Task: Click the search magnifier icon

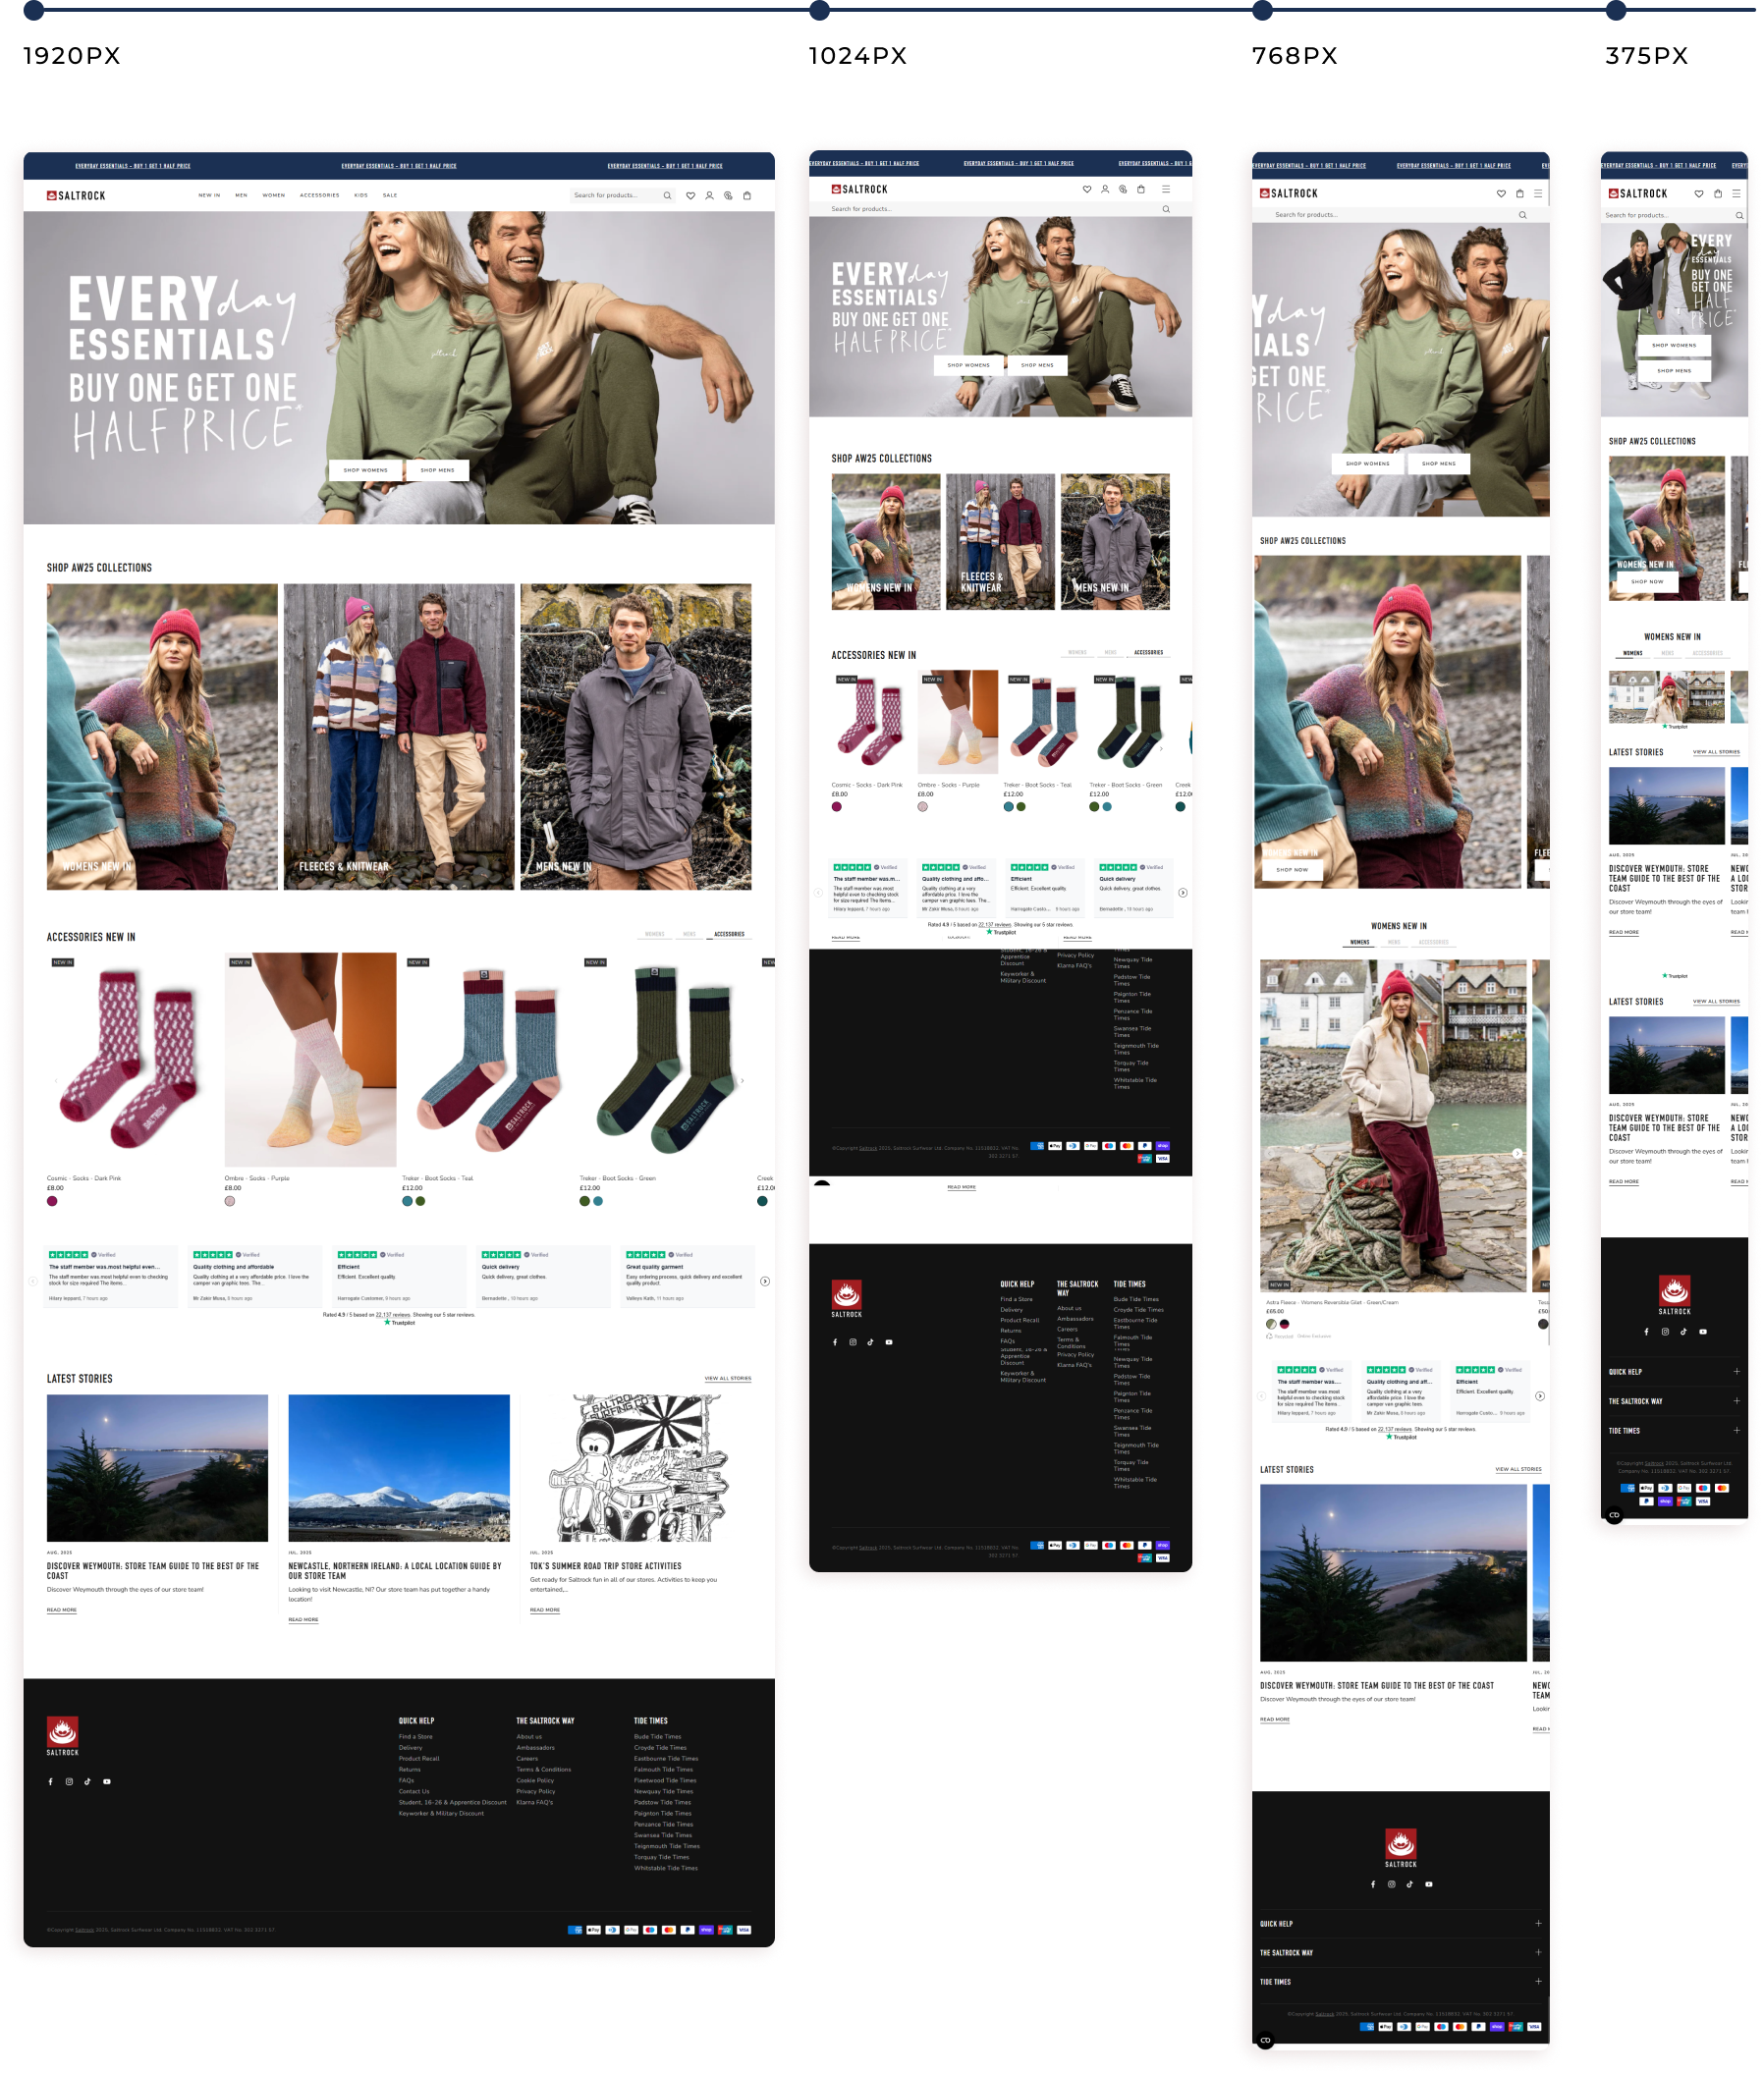Action: [667, 196]
